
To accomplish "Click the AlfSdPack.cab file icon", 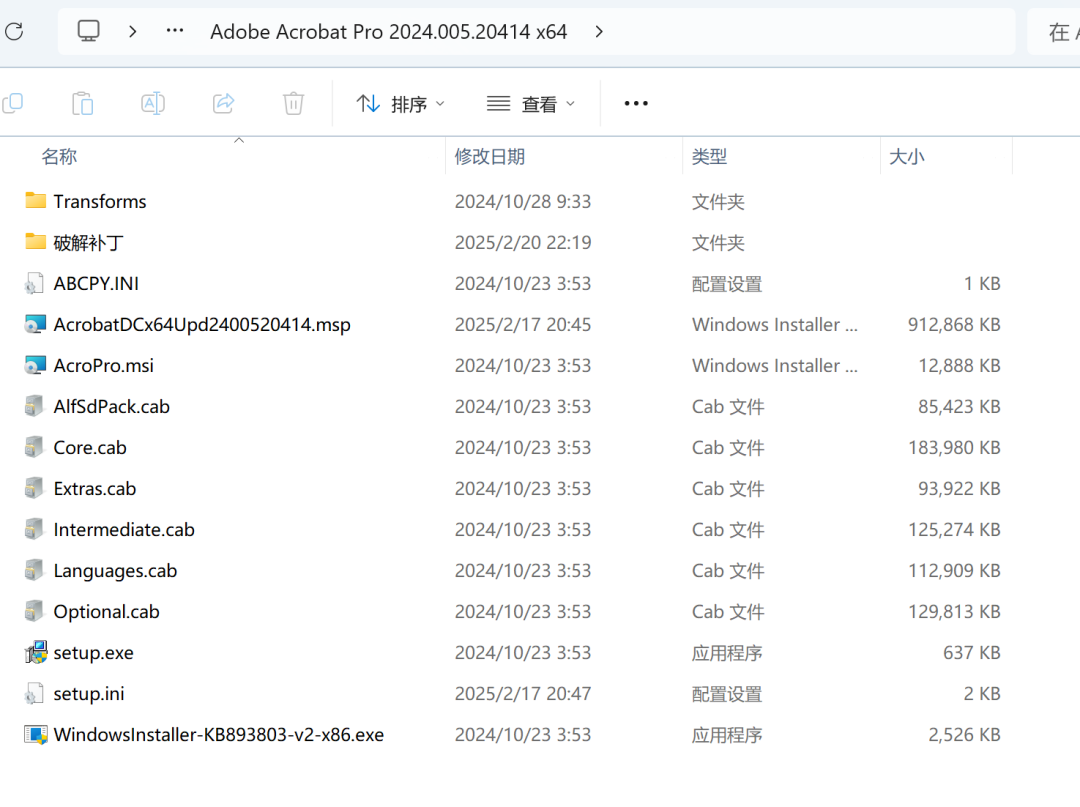I will 34,406.
